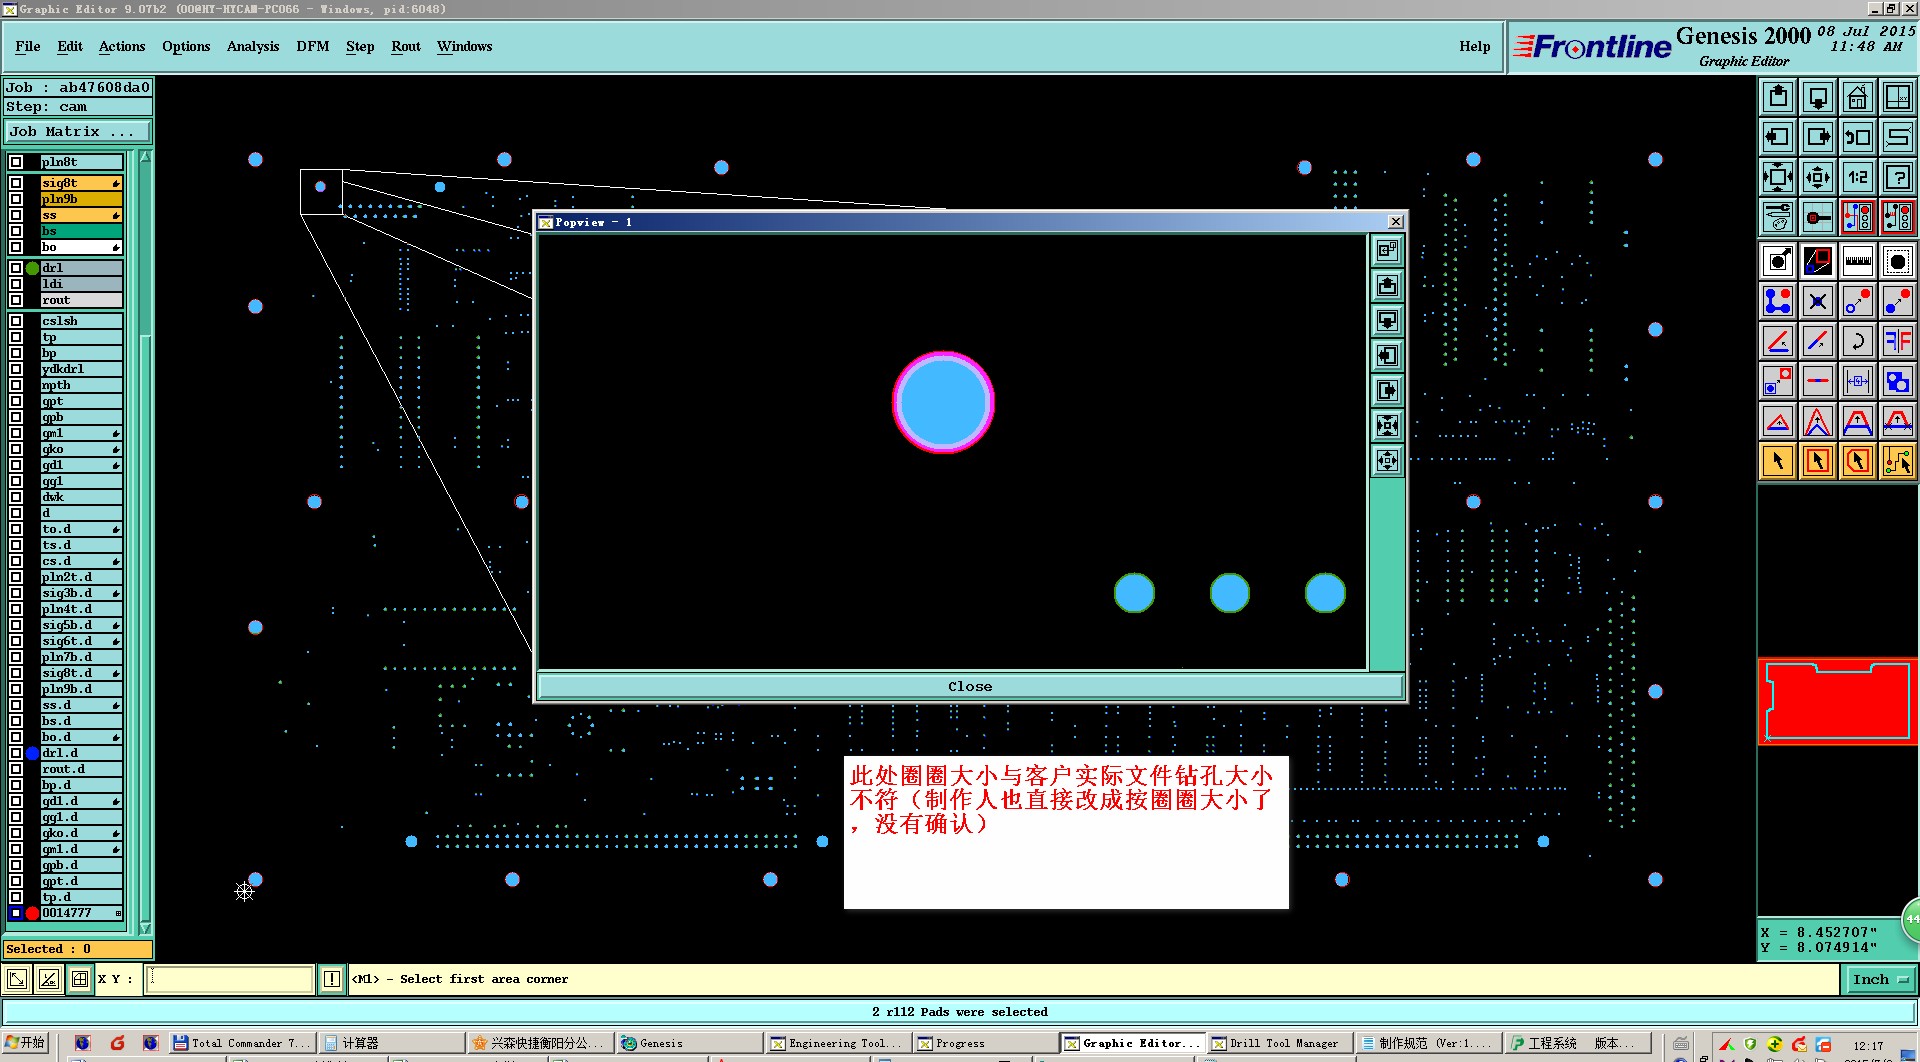The width and height of the screenshot is (1920, 1062).
Task: Toggle checkbox for layer pln8t
Action: tap(16, 162)
